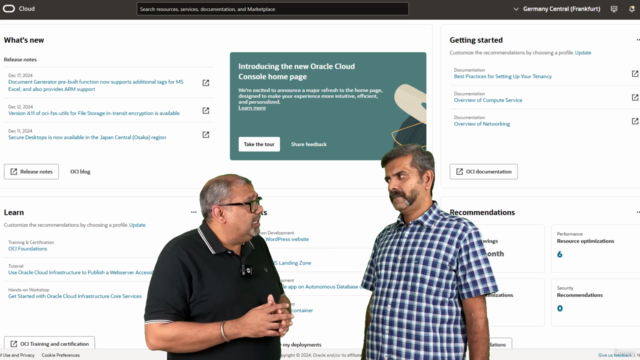Open the OCI blog link
640x360 pixels.
[80, 171]
